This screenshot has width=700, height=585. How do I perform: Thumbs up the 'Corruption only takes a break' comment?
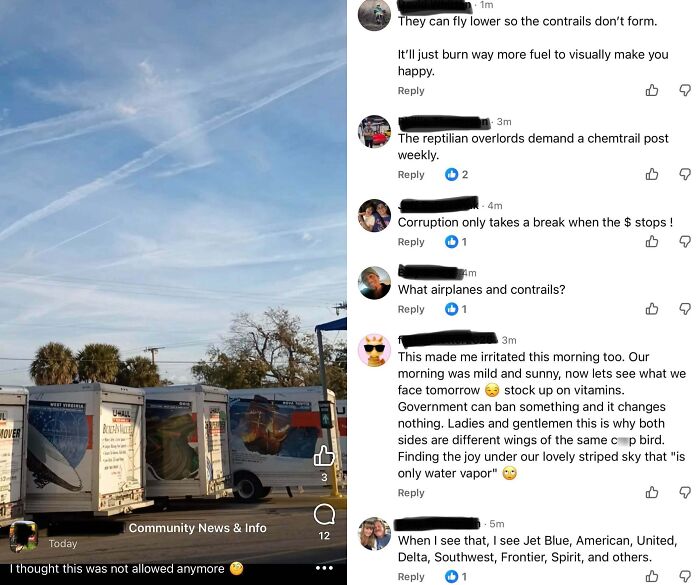(652, 242)
